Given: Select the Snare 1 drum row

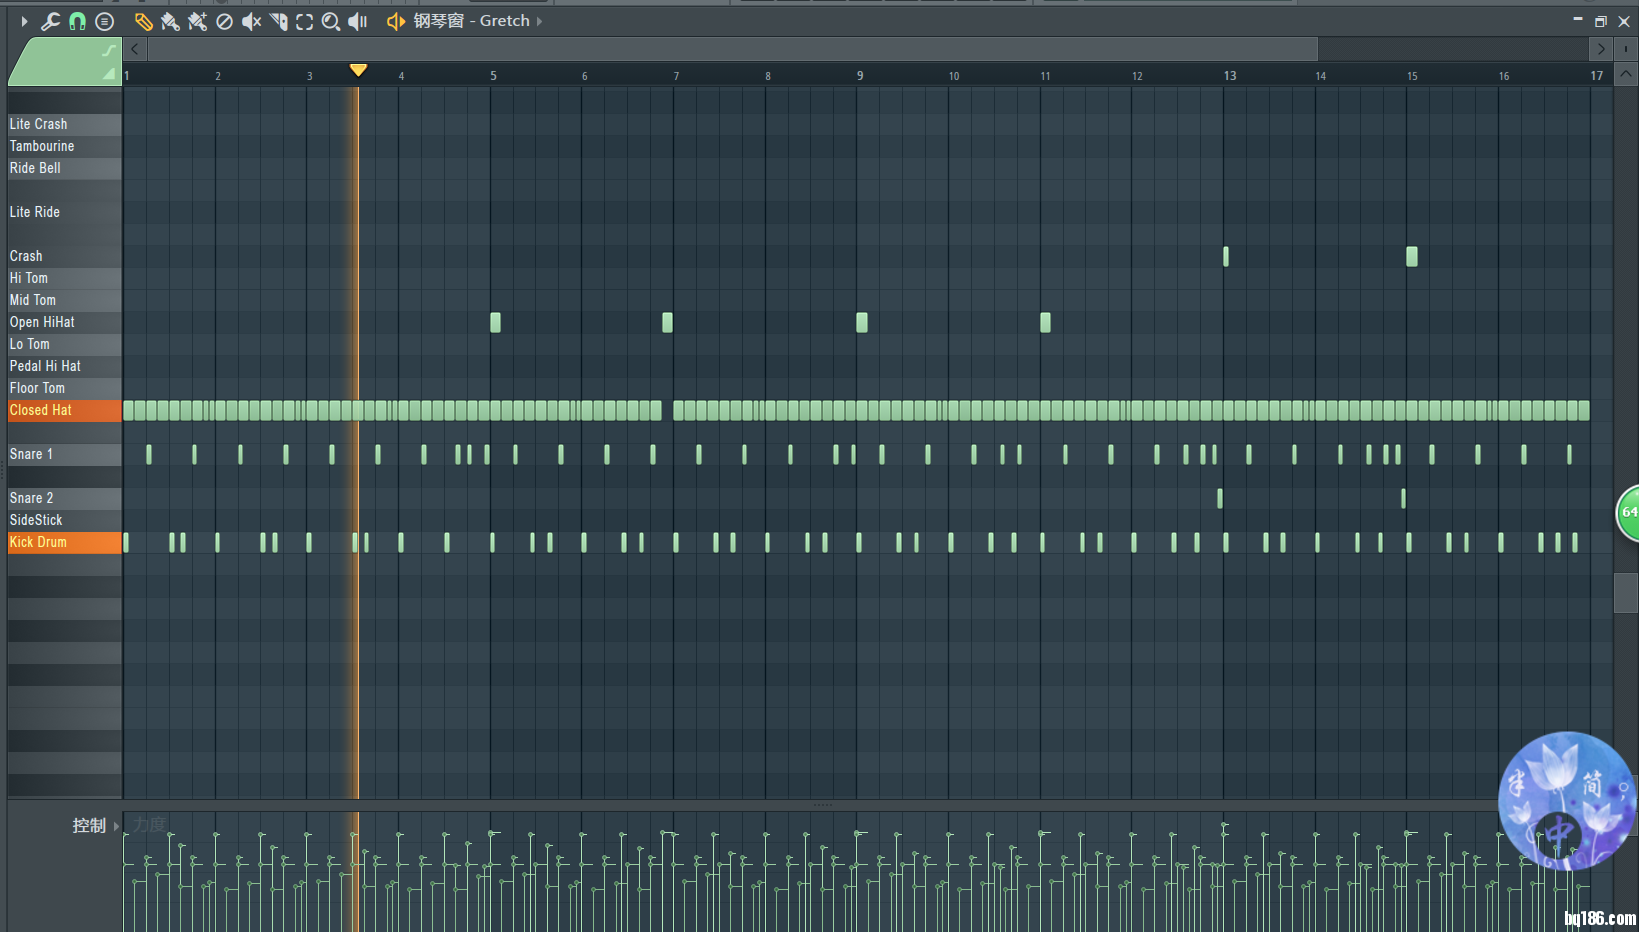Looking at the screenshot, I should [64, 454].
